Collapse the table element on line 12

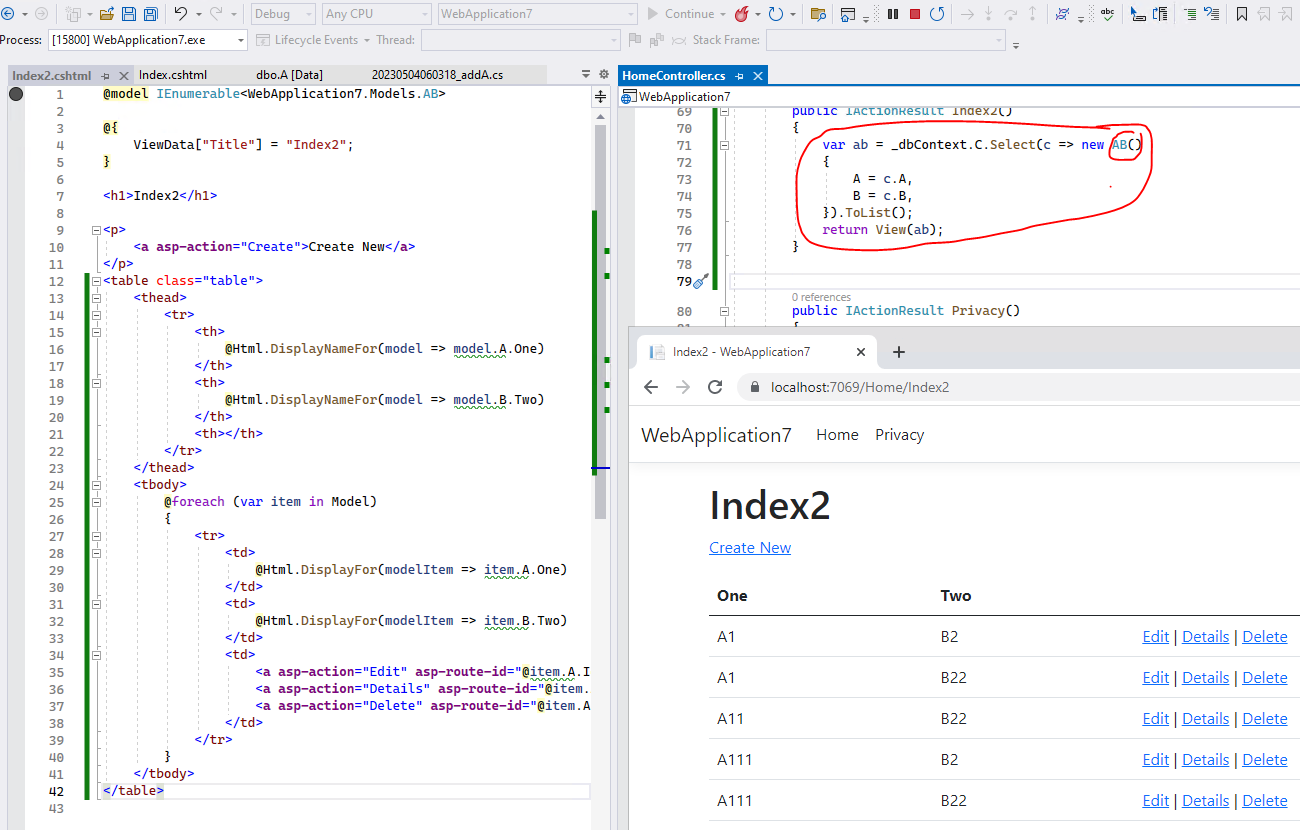click(x=96, y=281)
